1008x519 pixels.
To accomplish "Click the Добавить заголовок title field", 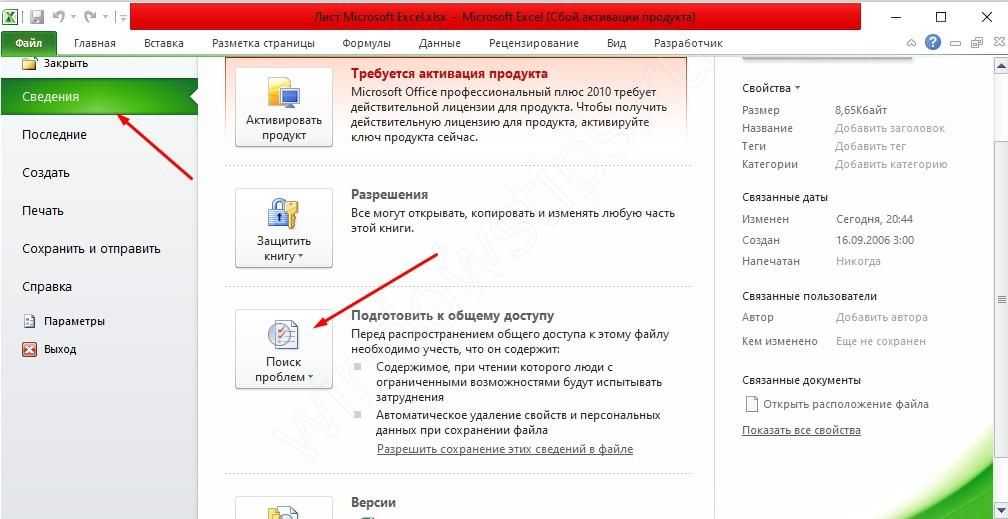I will pos(889,128).
